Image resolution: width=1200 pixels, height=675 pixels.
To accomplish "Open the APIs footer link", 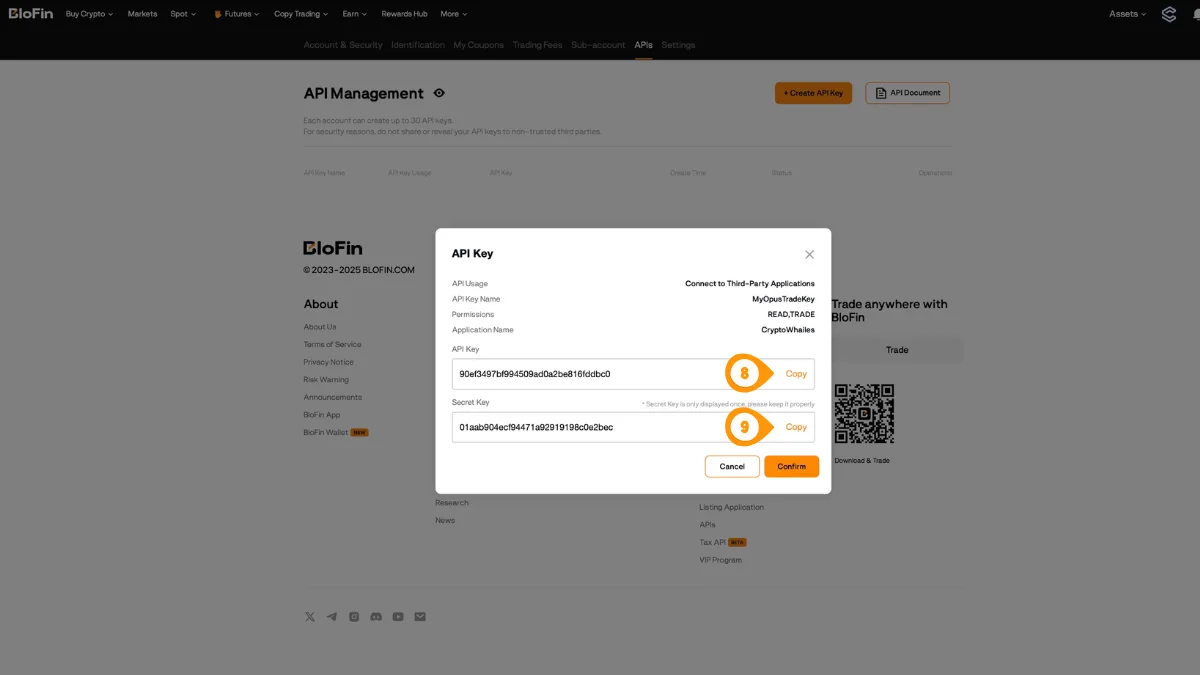I will (707, 524).
